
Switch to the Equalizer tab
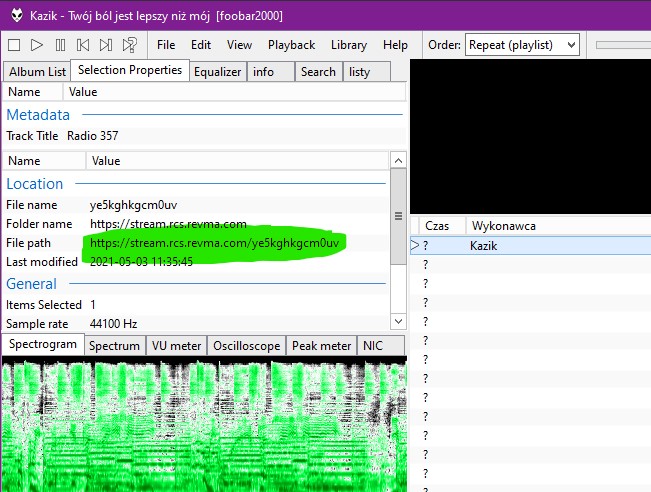(218, 72)
